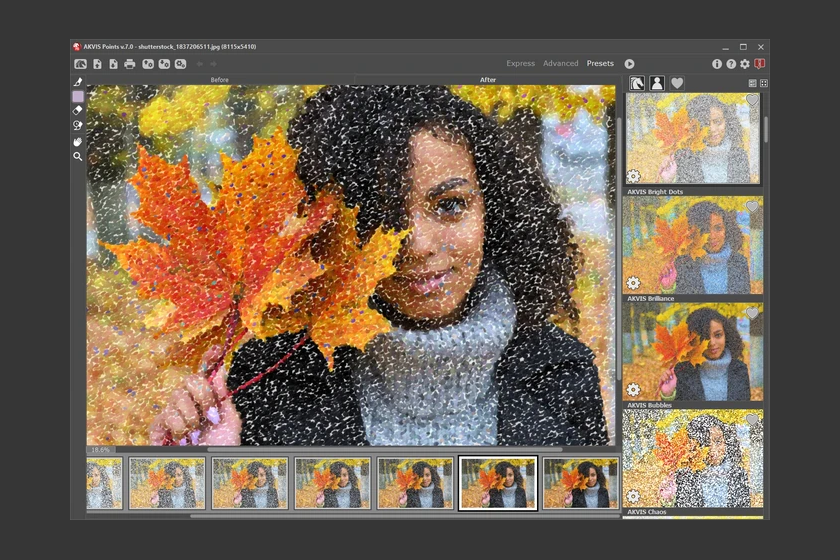Favorite the AKVIS Chaos preset
The image size is (840, 560).
point(752,420)
